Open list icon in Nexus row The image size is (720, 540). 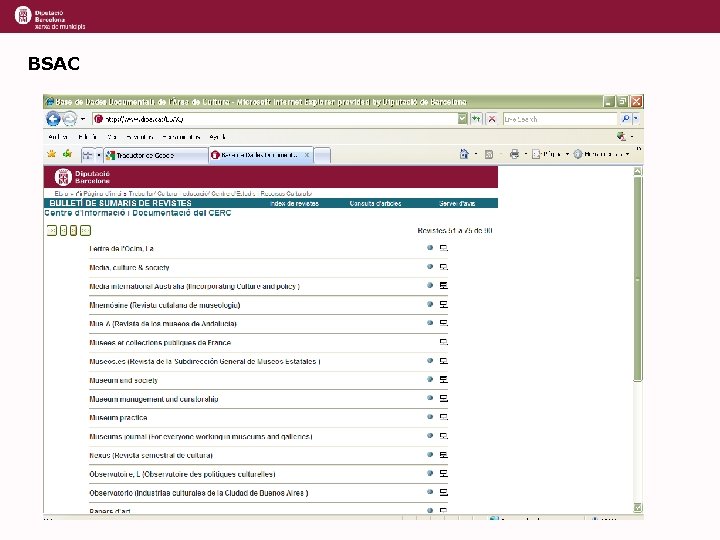(x=444, y=455)
